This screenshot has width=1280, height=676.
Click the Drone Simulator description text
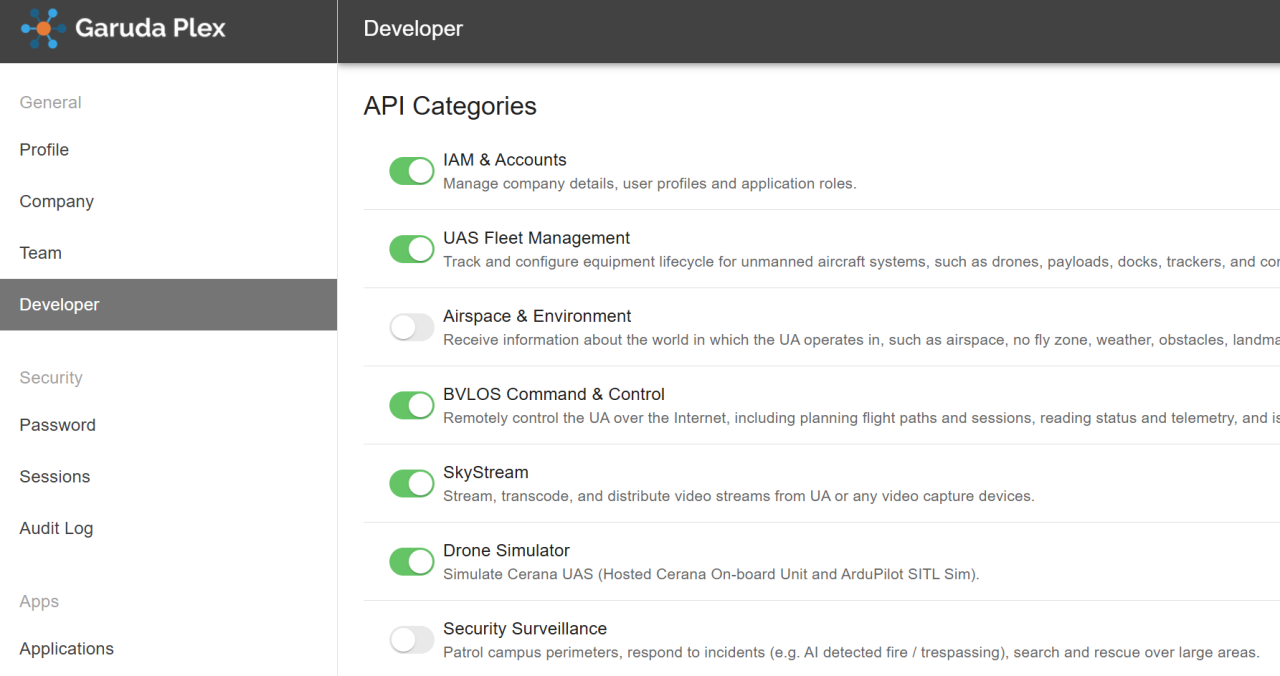pos(710,574)
